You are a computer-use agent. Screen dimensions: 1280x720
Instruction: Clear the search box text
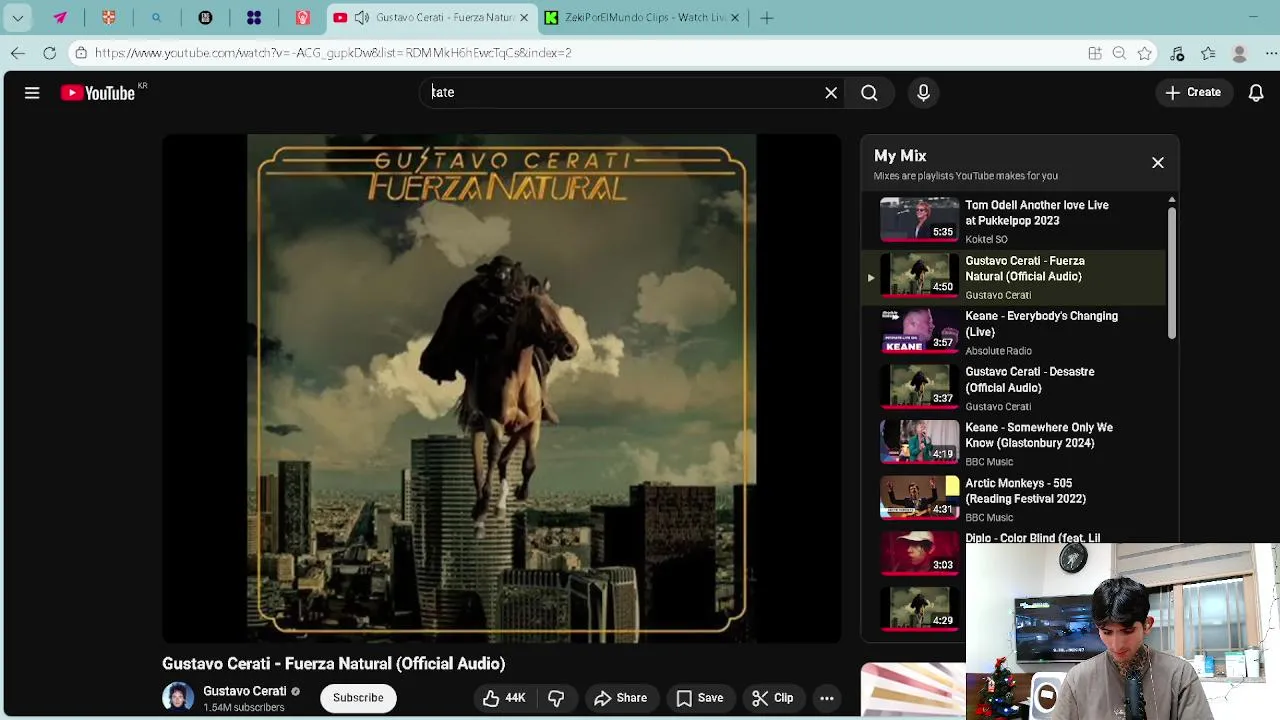click(831, 93)
